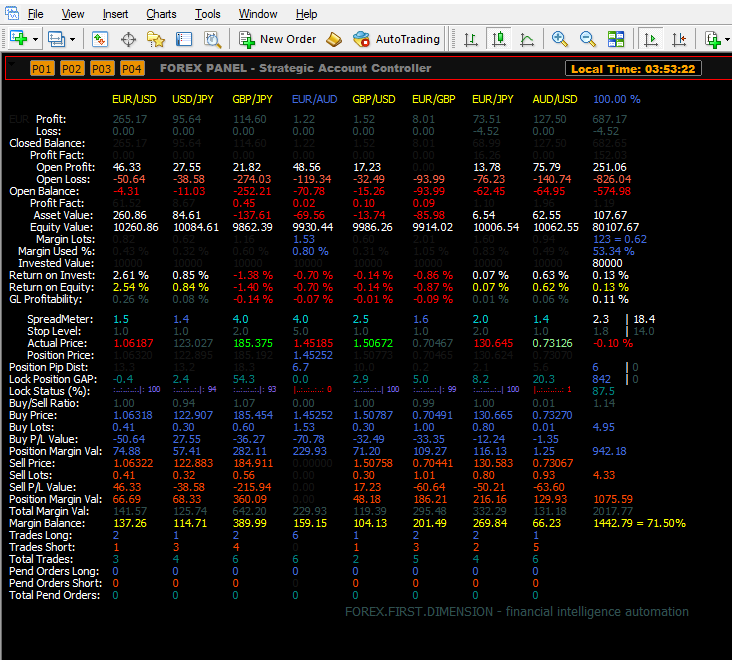Open the File menu
The width and height of the screenshot is (732, 660).
[35, 14]
